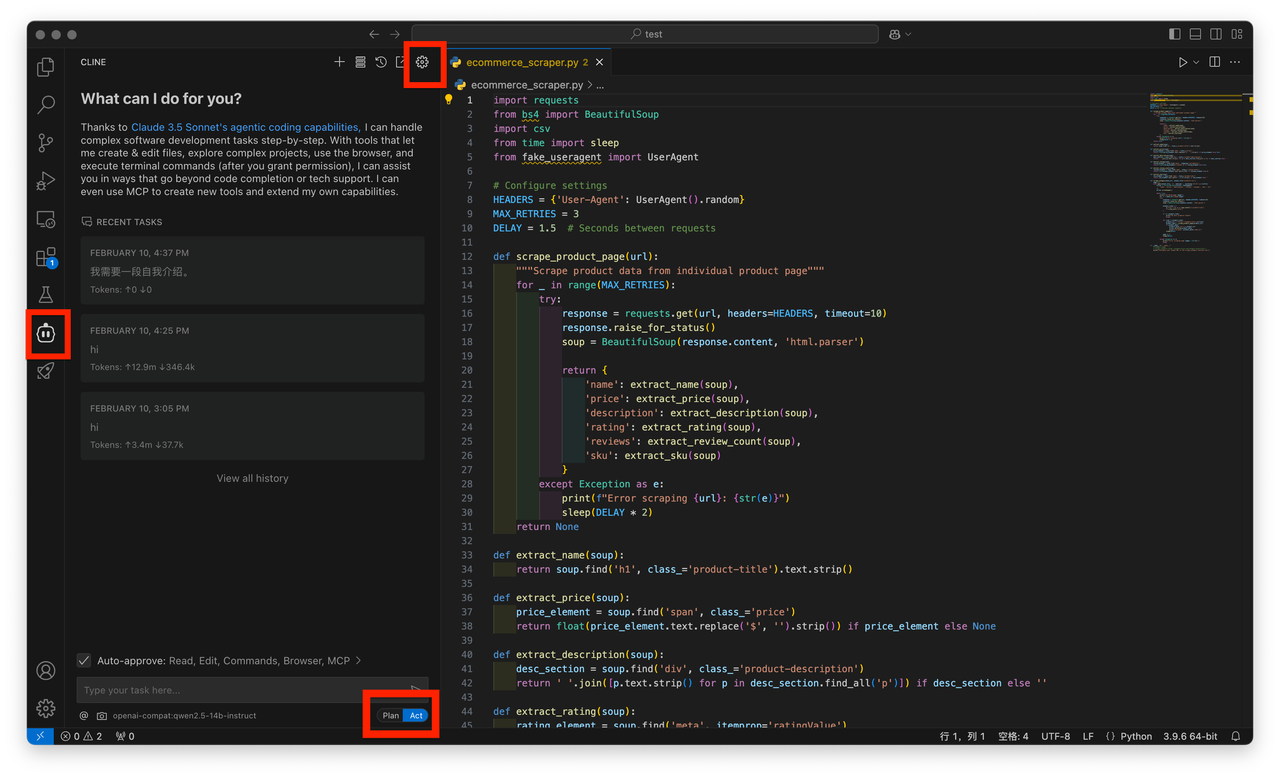This screenshot has width=1280, height=778.
Task: Click the test command center search box
Action: (x=645, y=34)
